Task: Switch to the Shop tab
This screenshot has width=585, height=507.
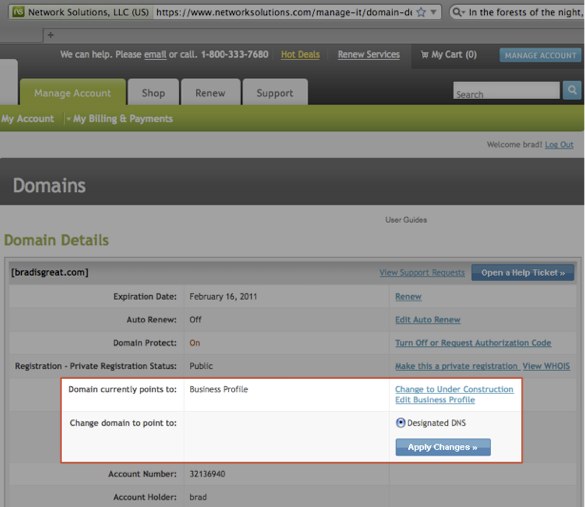Action: [x=153, y=93]
